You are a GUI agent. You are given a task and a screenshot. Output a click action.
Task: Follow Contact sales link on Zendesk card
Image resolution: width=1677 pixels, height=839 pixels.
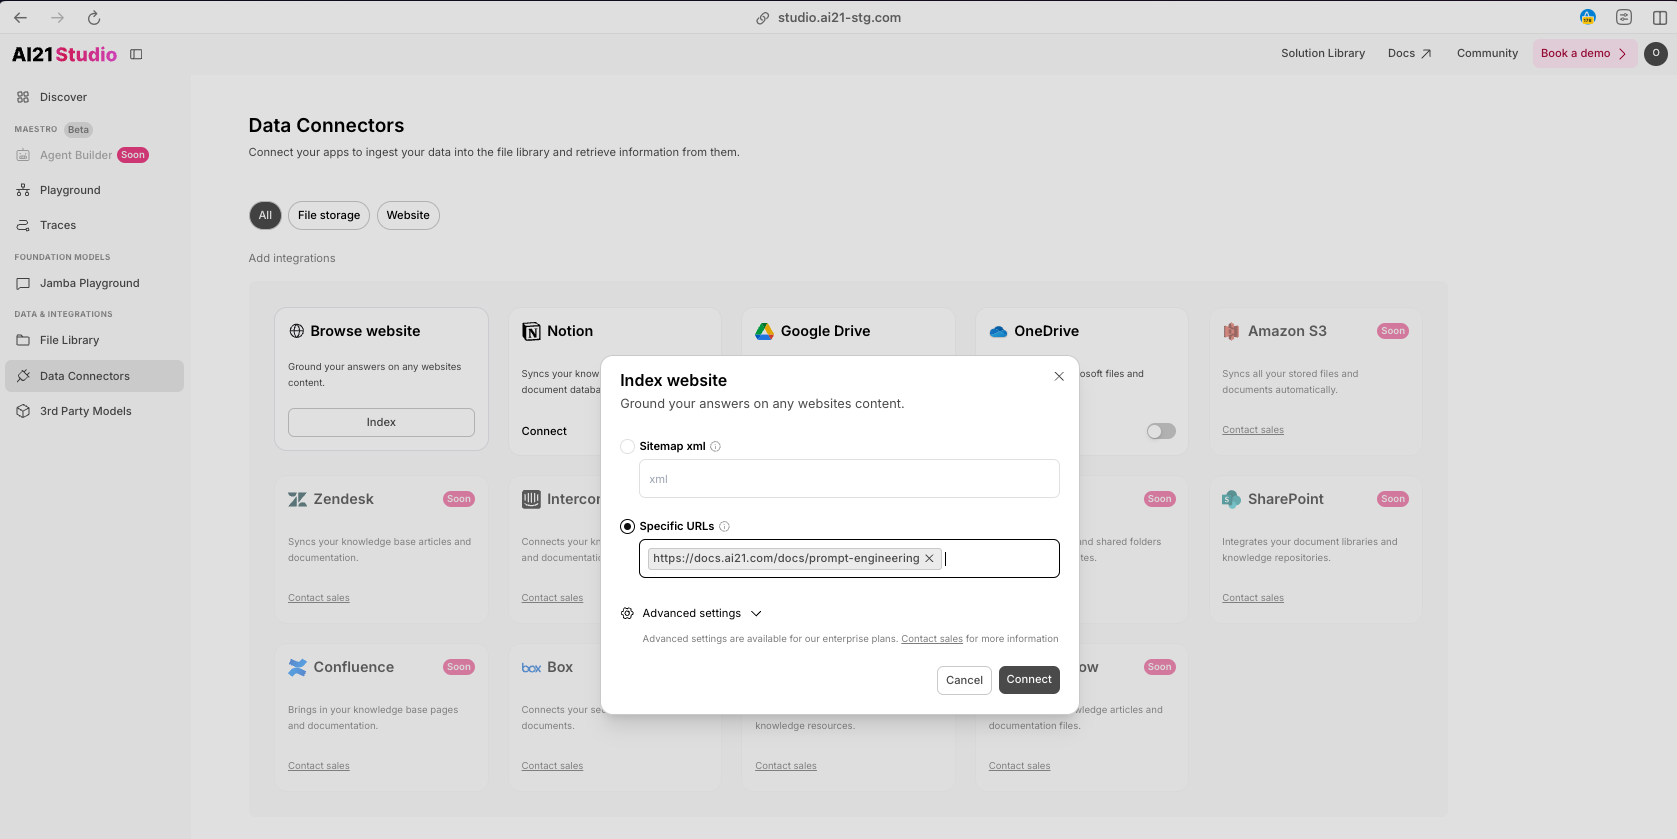click(x=319, y=598)
